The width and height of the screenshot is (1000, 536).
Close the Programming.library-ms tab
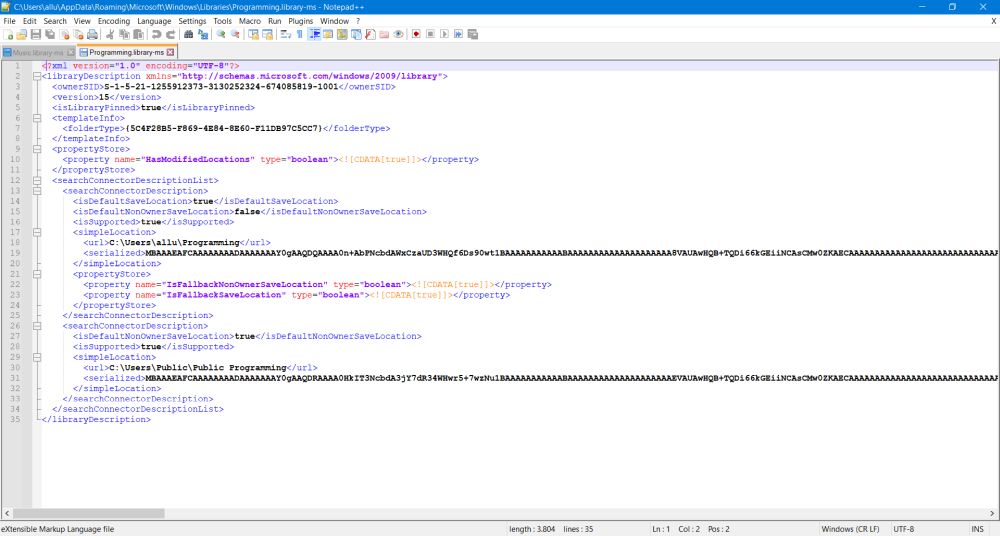(170, 52)
